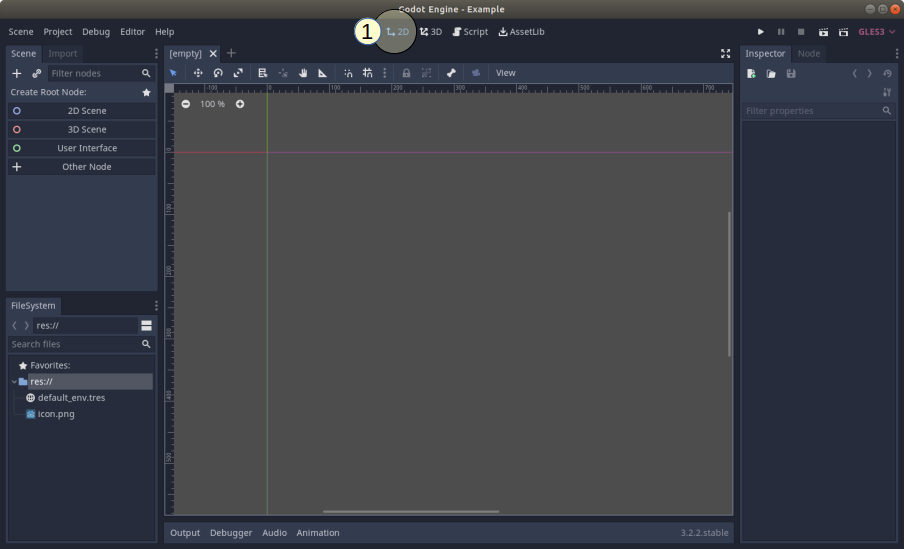
Task: Load a resource folder icon in Inspector
Action: click(x=771, y=74)
